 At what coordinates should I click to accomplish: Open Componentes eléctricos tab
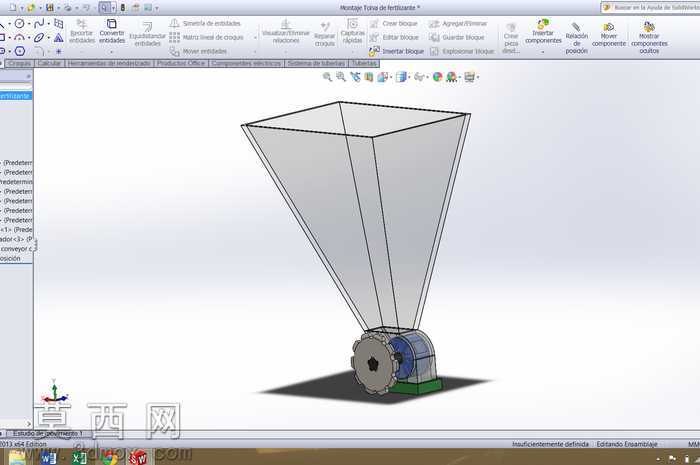[246, 63]
